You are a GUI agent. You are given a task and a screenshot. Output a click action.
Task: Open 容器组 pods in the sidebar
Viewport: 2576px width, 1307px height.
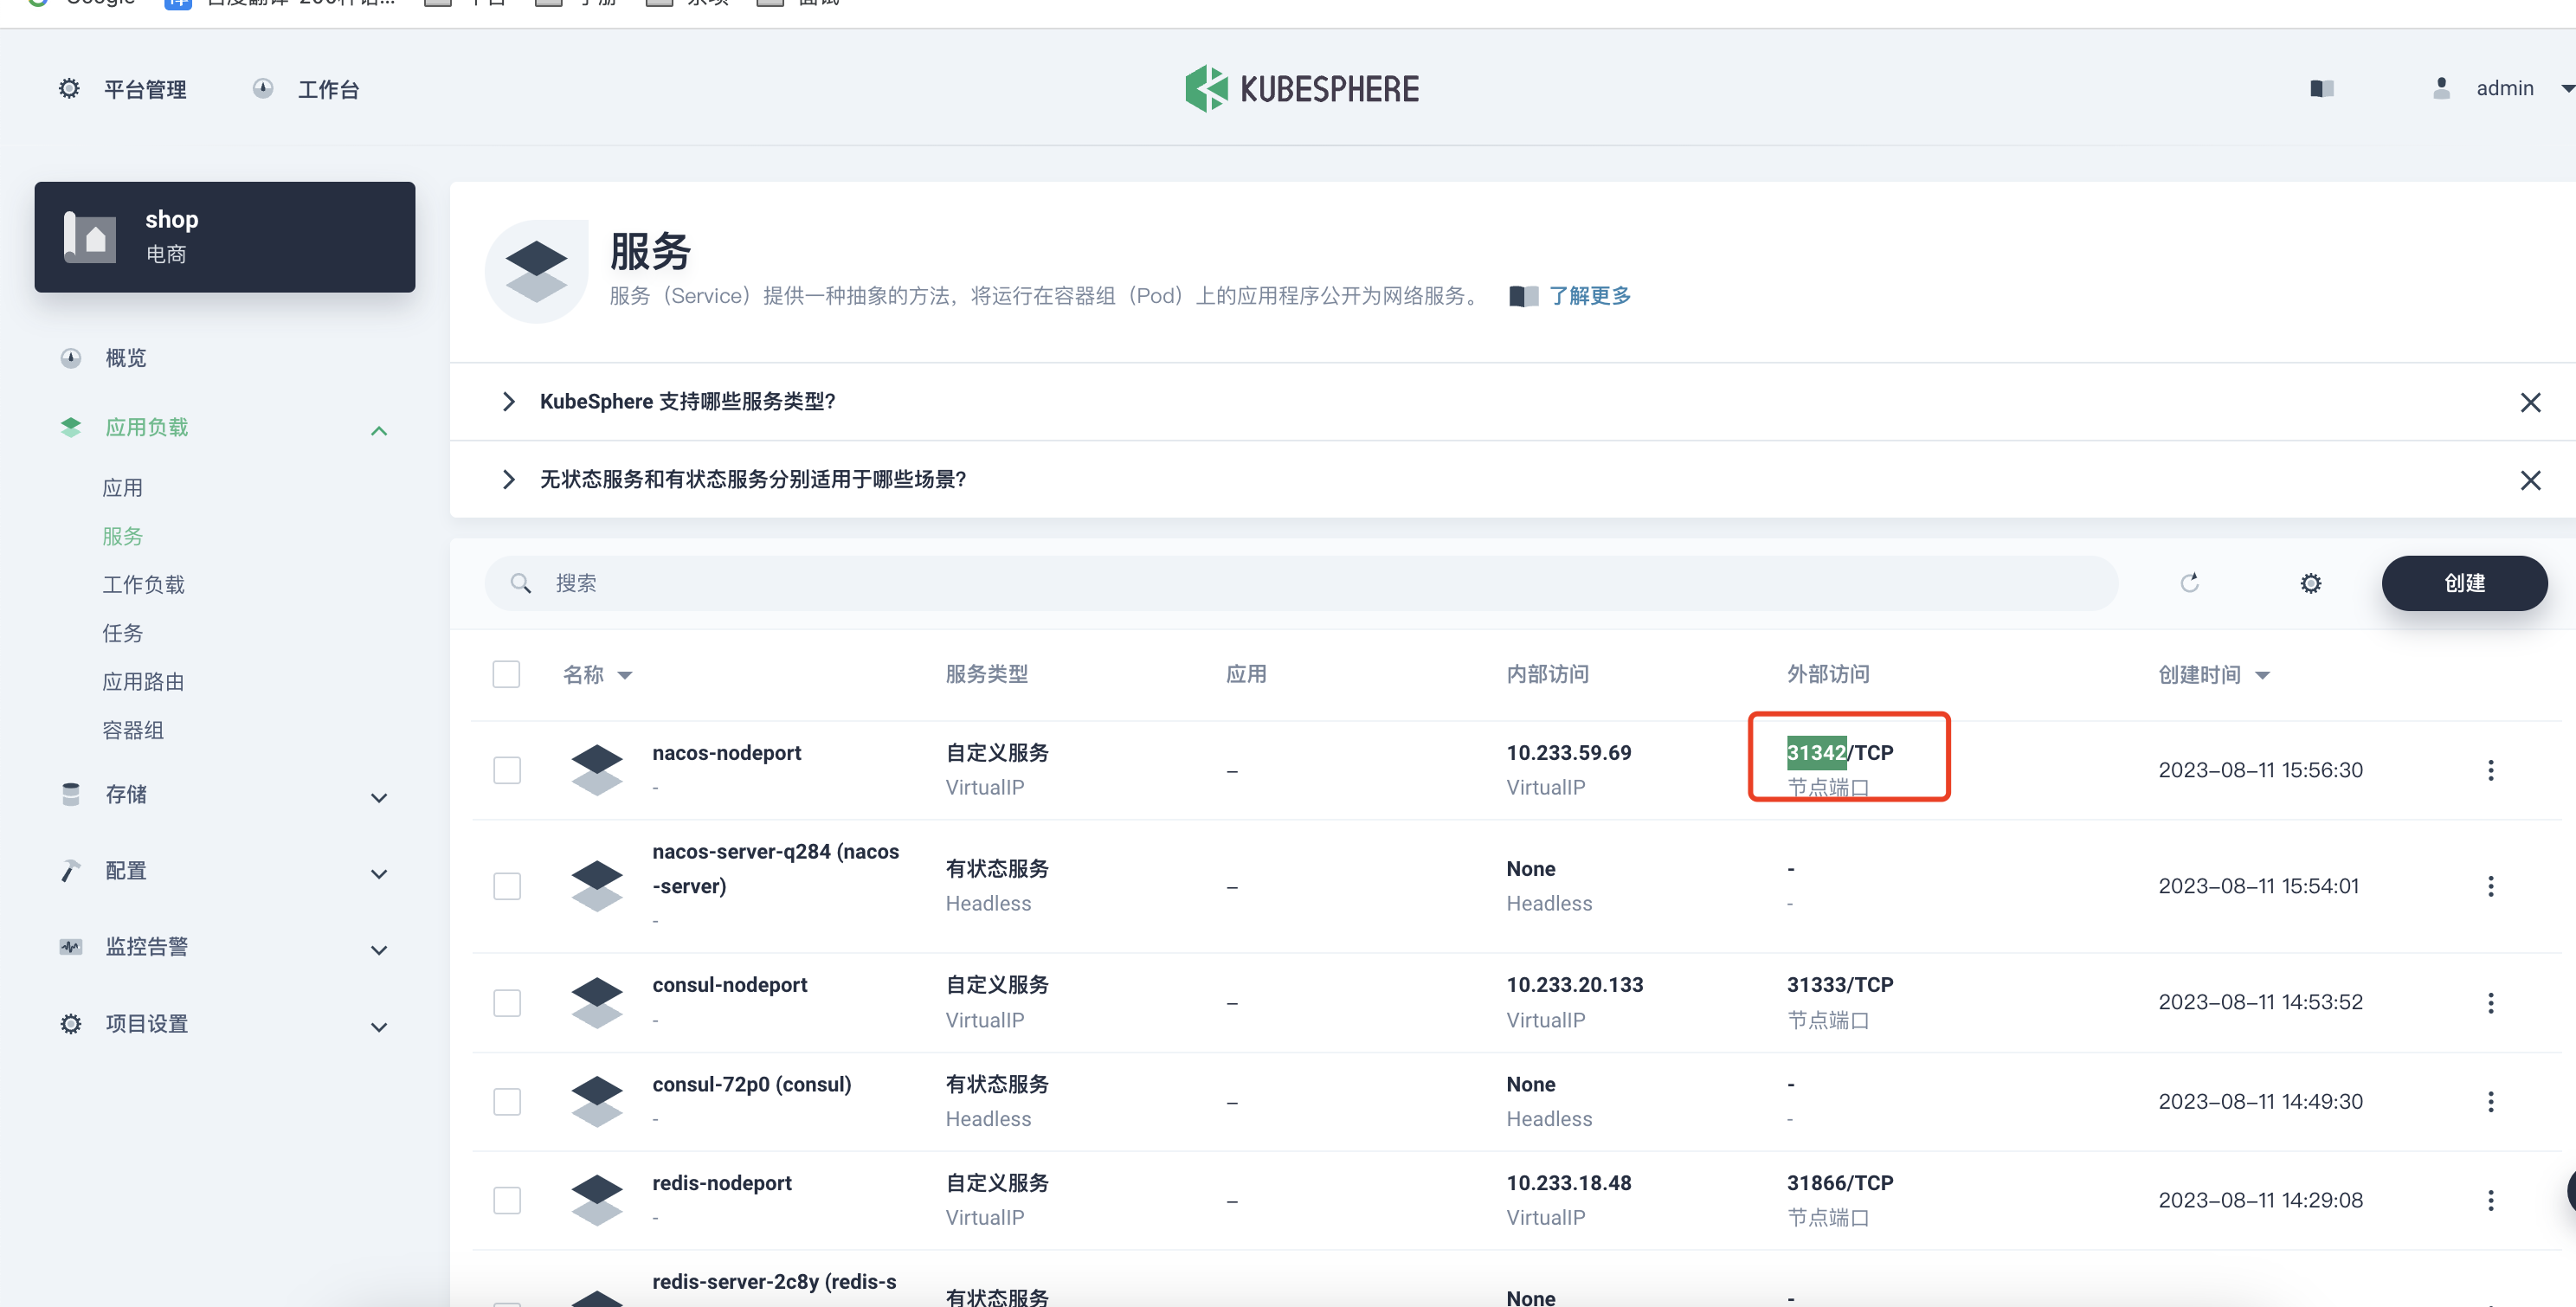click(x=133, y=730)
